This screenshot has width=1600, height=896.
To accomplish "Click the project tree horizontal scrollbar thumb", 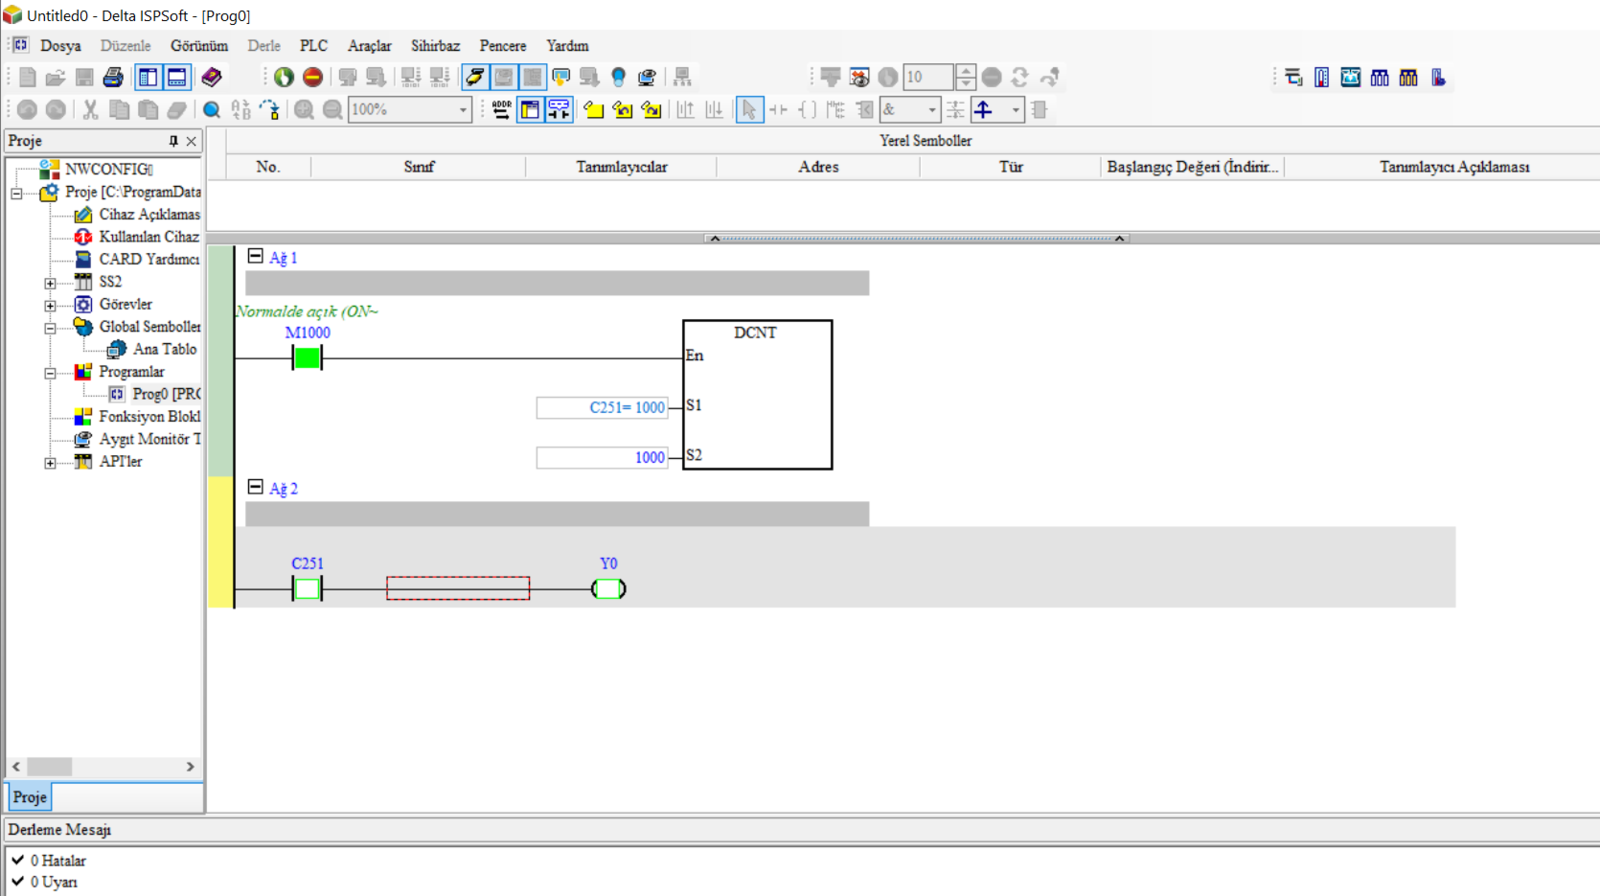I will (49, 767).
